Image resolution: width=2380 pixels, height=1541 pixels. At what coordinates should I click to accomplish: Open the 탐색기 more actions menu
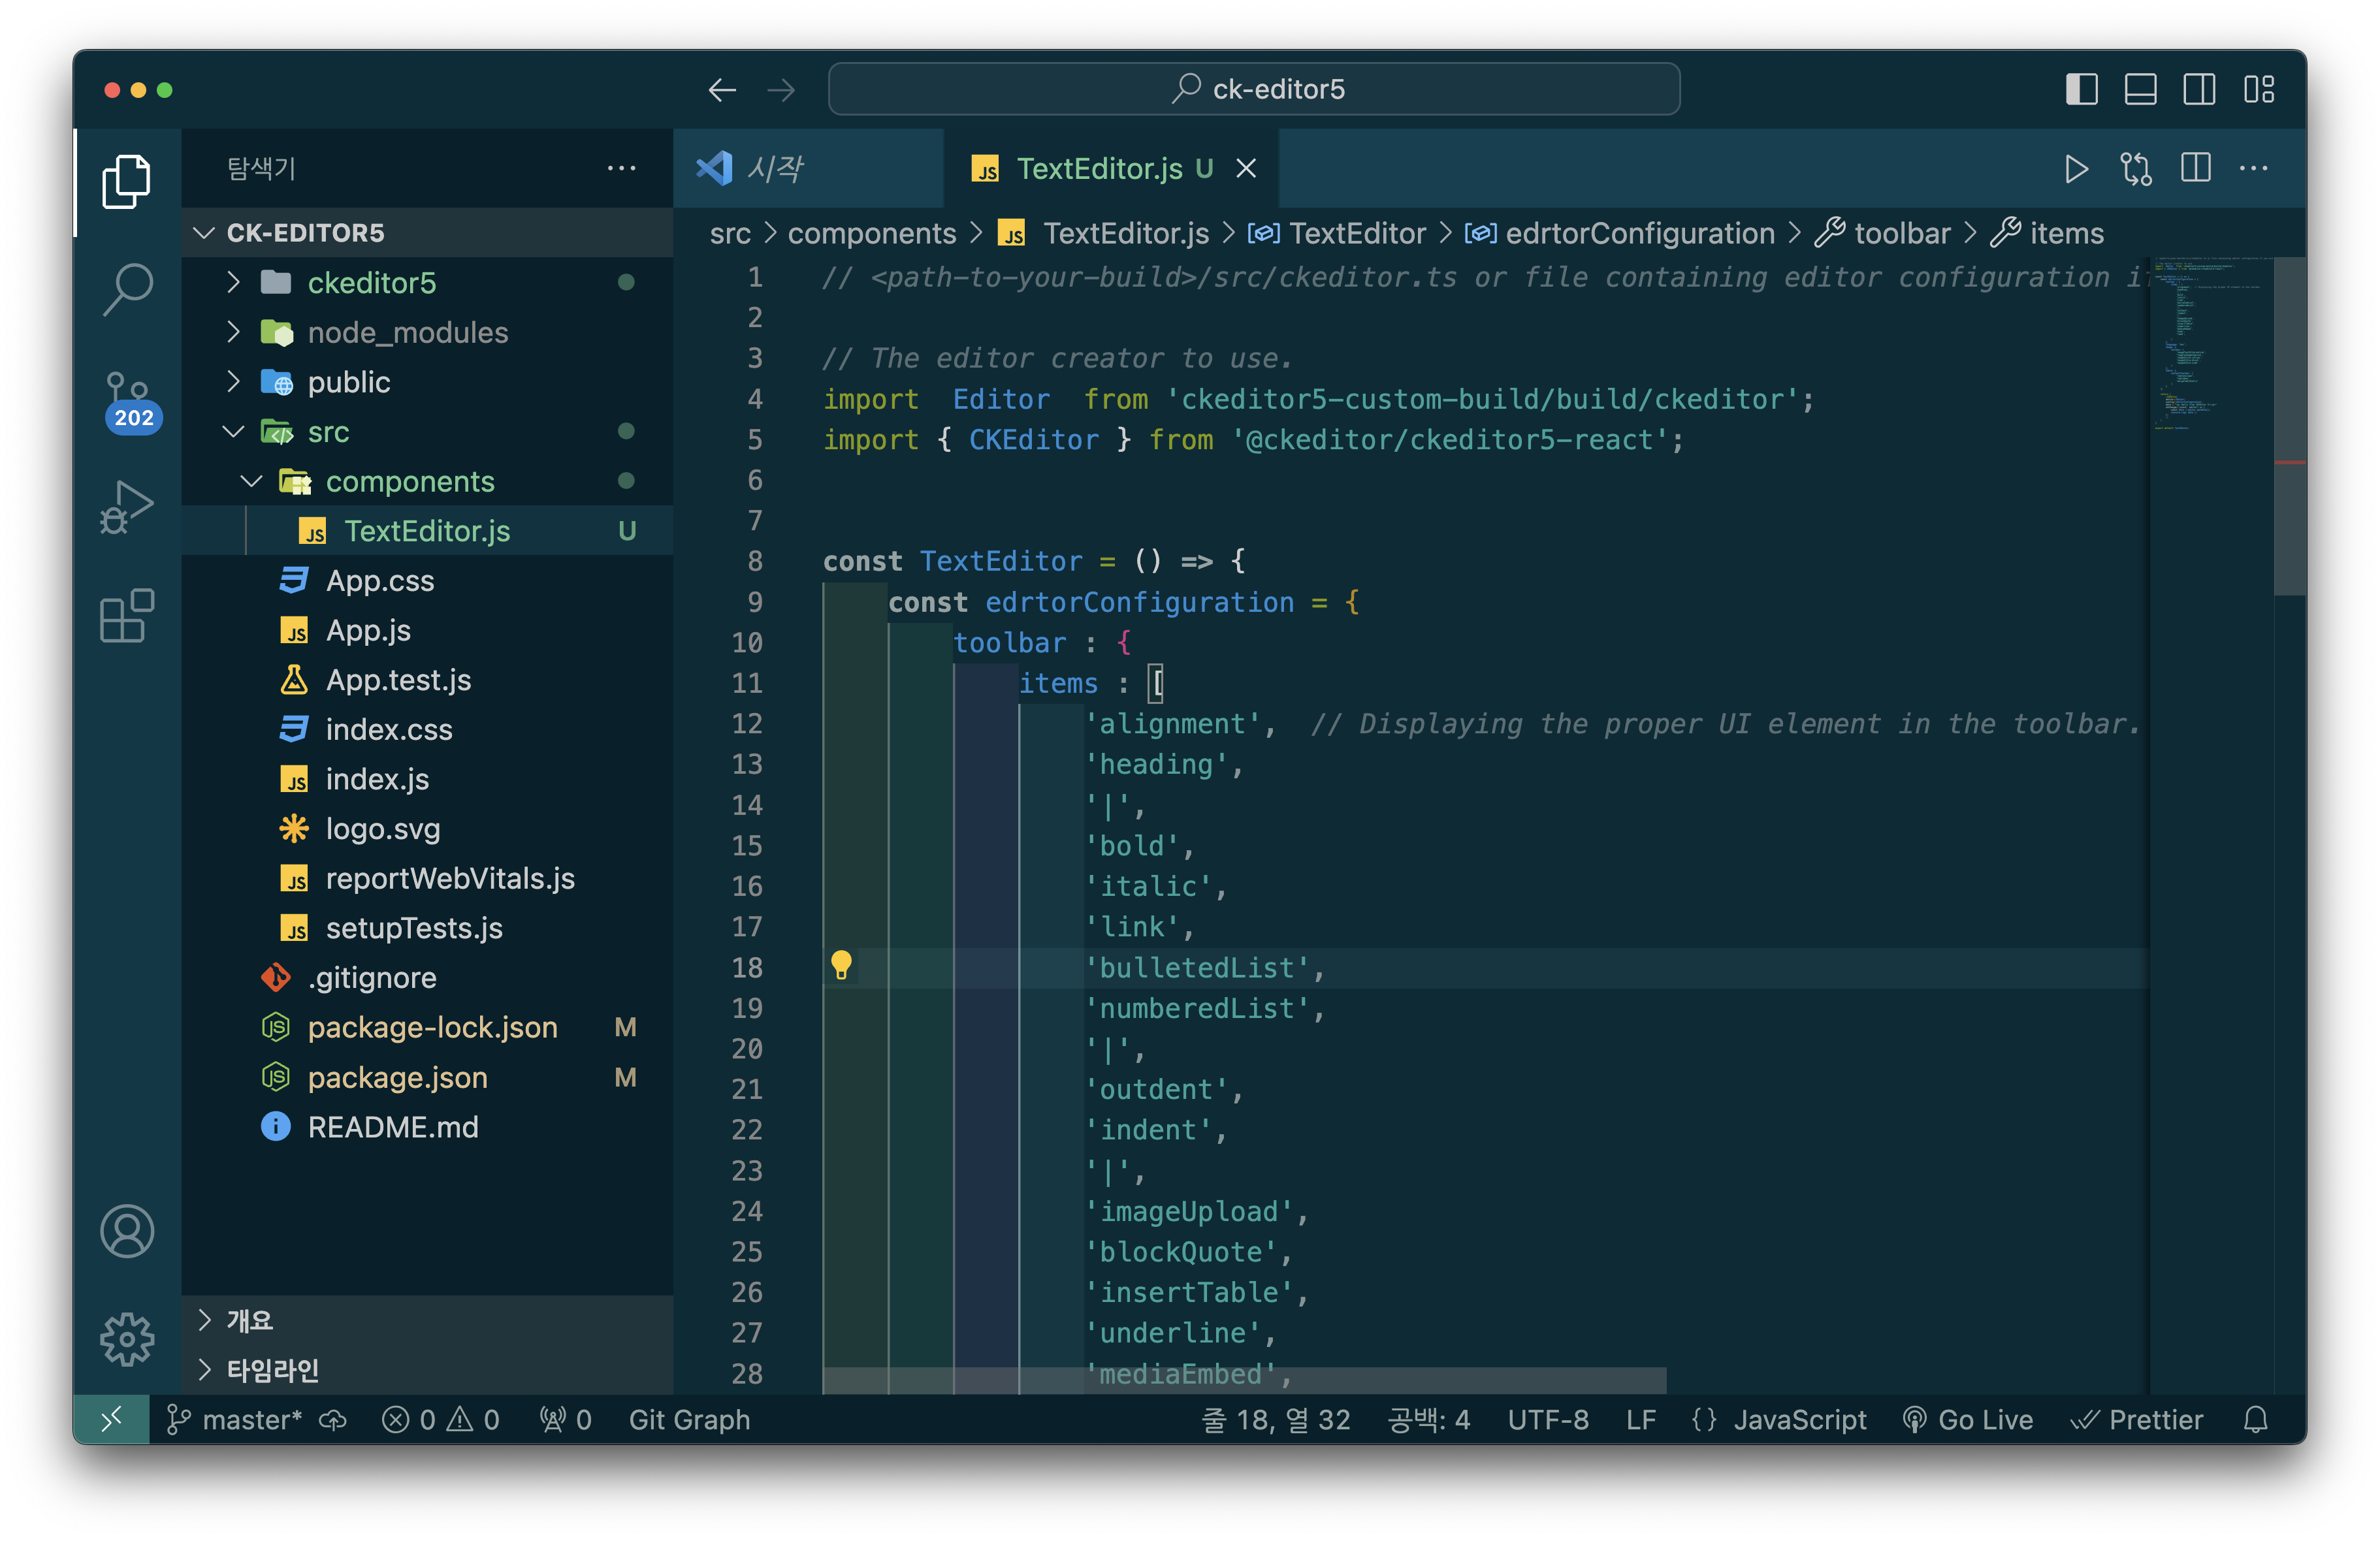(x=621, y=169)
